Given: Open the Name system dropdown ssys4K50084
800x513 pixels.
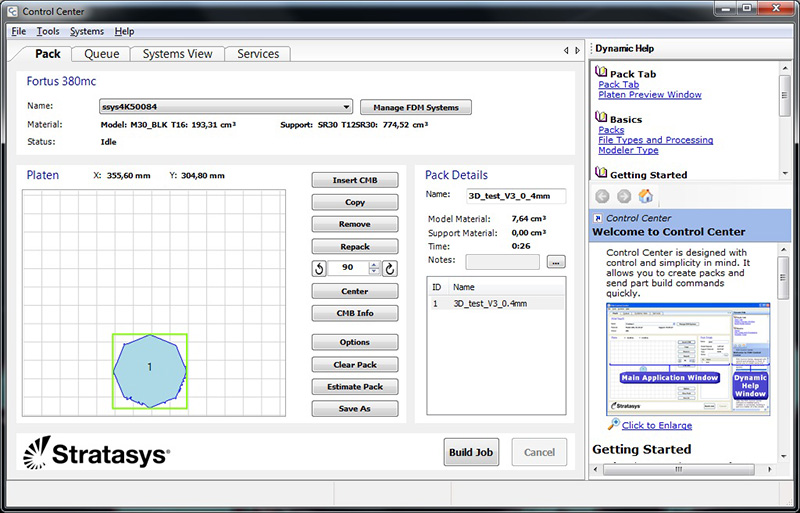Looking at the screenshot, I should [x=226, y=107].
